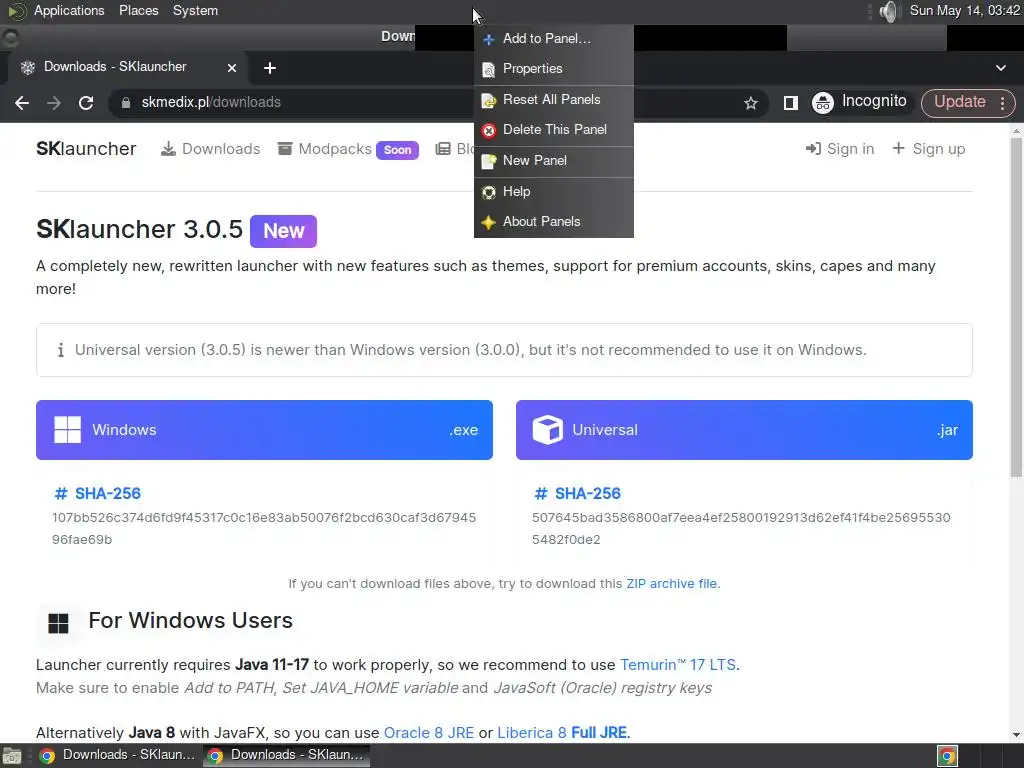Choose Add to Panel… from context menu

pos(554,39)
